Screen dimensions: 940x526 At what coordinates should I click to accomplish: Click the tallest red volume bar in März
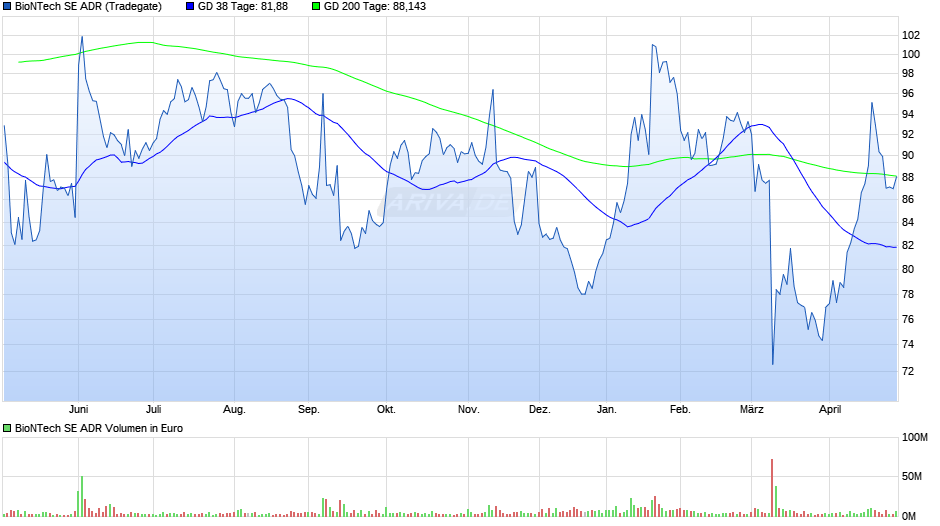point(772,488)
